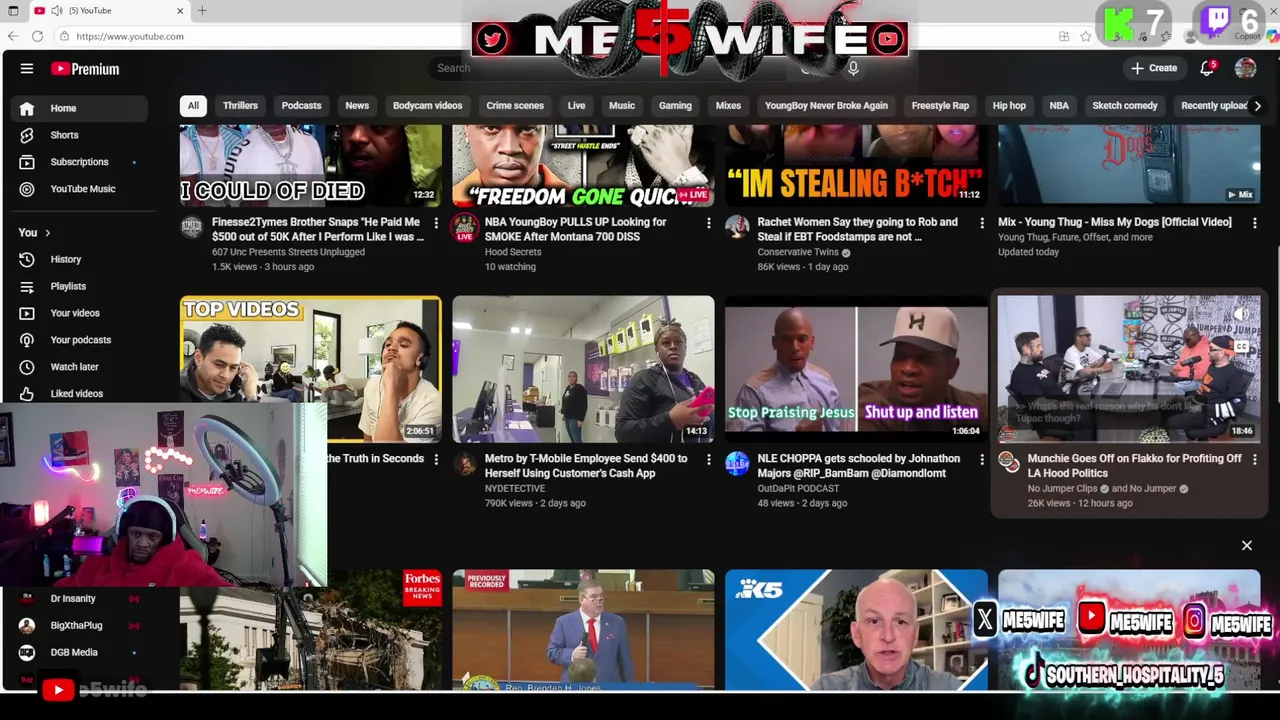
Task: Select the Sketch comedy chip
Action: 1125,105
